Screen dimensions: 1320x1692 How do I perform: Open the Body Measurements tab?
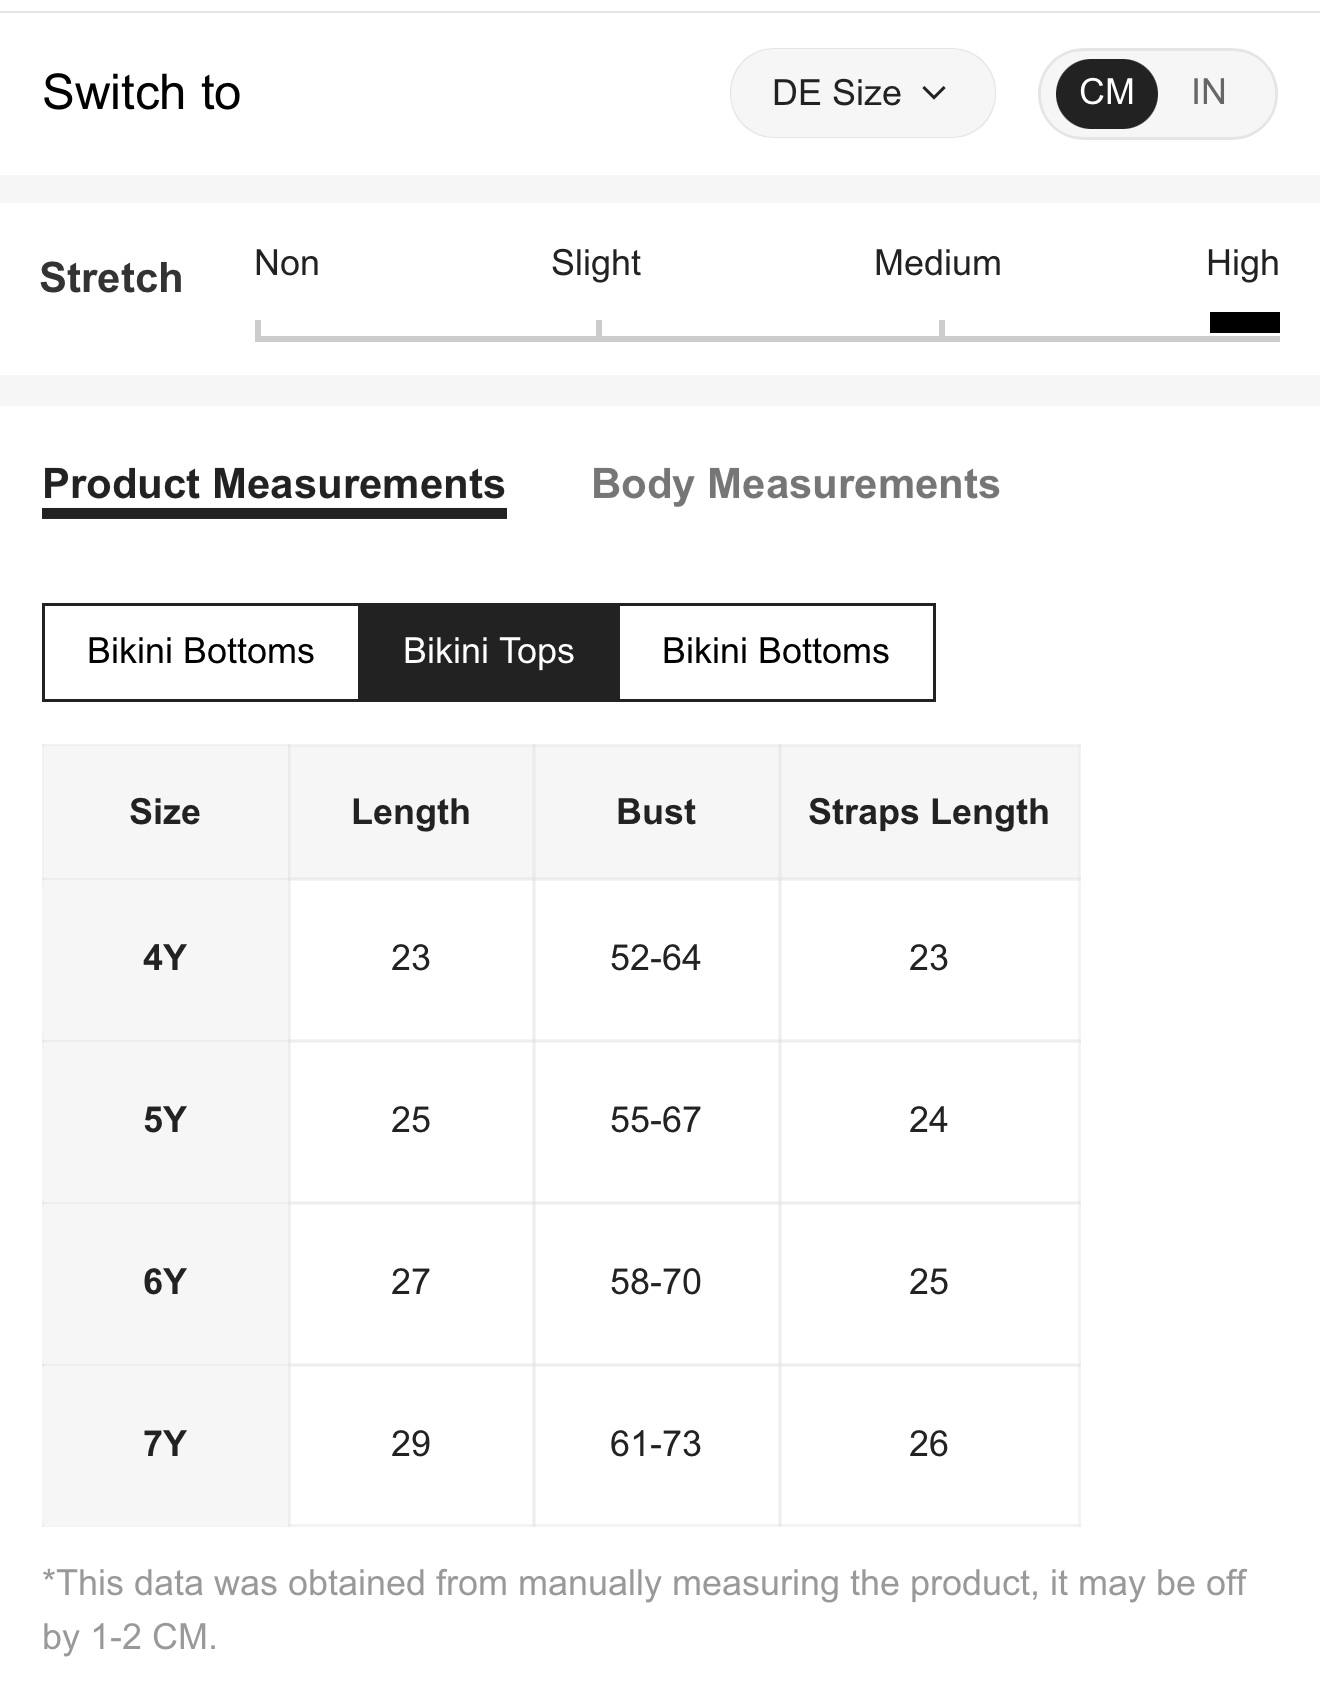coord(796,484)
